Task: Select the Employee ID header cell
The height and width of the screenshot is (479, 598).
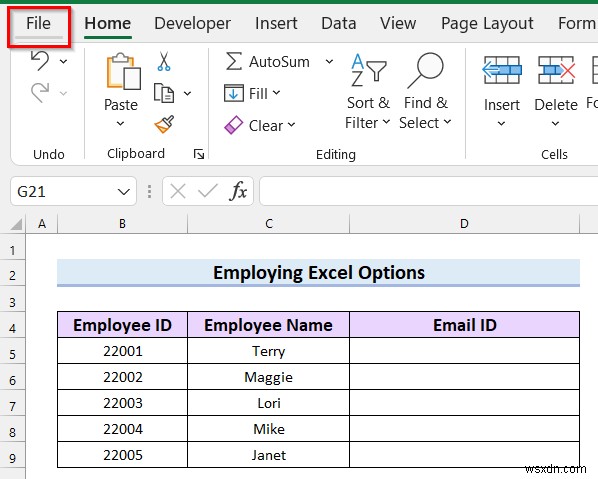Action: (x=122, y=325)
